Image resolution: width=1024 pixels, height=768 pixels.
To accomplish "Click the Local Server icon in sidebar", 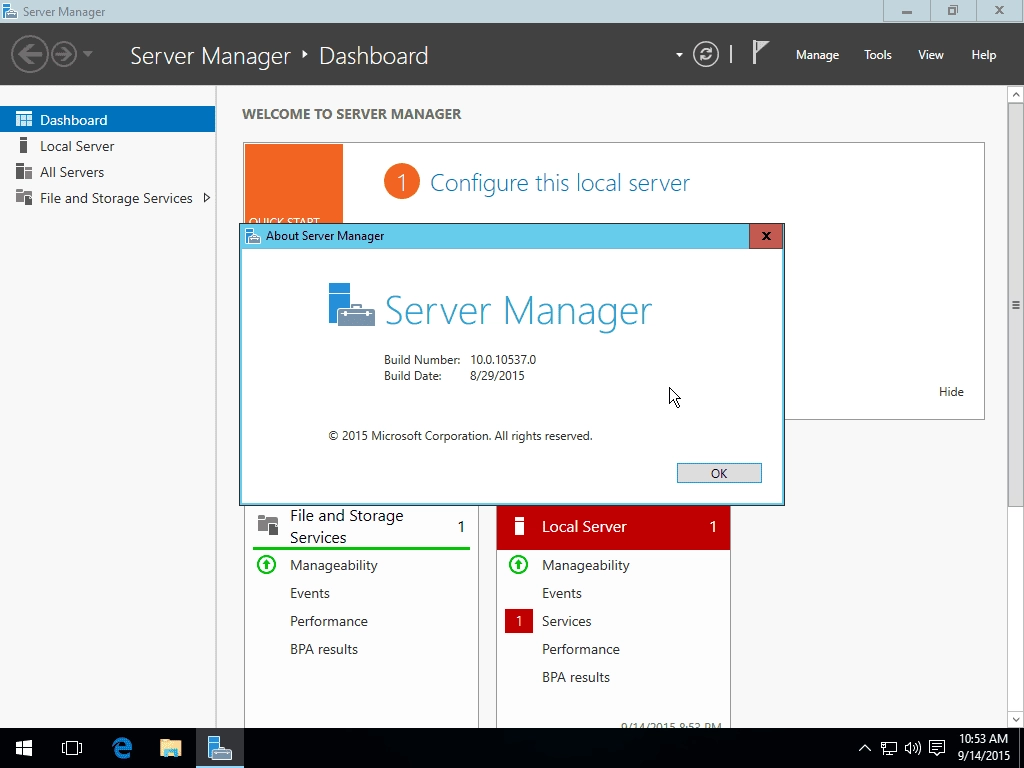I will tap(24, 145).
